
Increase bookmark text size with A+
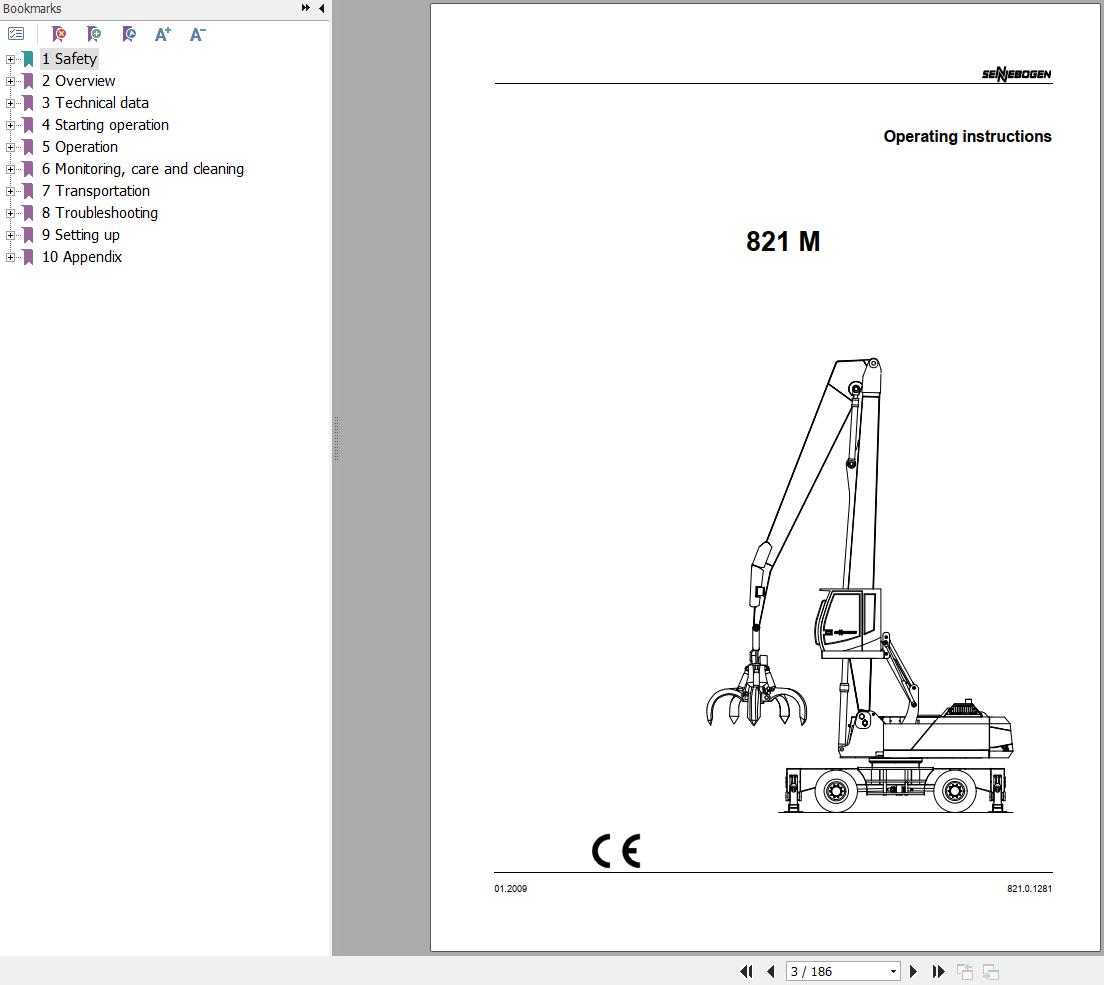click(x=163, y=34)
